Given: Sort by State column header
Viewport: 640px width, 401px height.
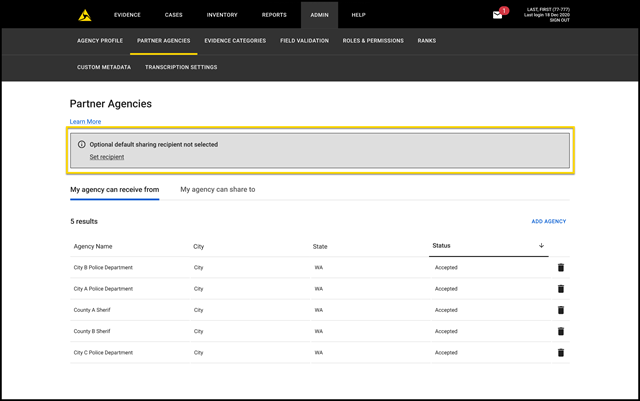Looking at the screenshot, I should click(x=320, y=246).
